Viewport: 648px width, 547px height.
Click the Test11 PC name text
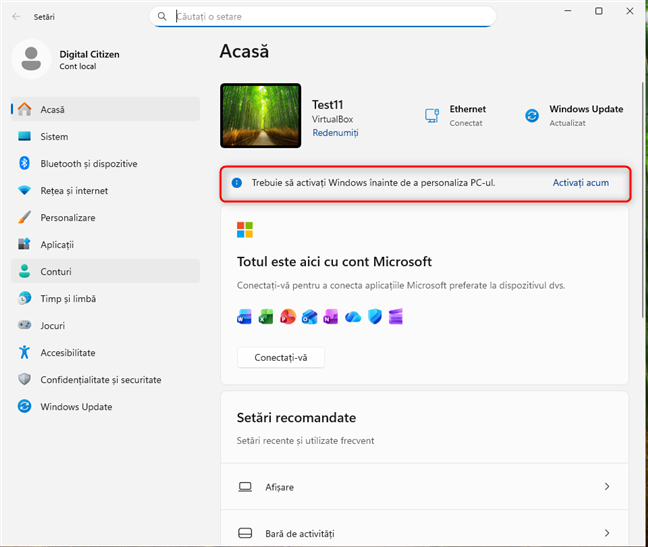coord(327,105)
